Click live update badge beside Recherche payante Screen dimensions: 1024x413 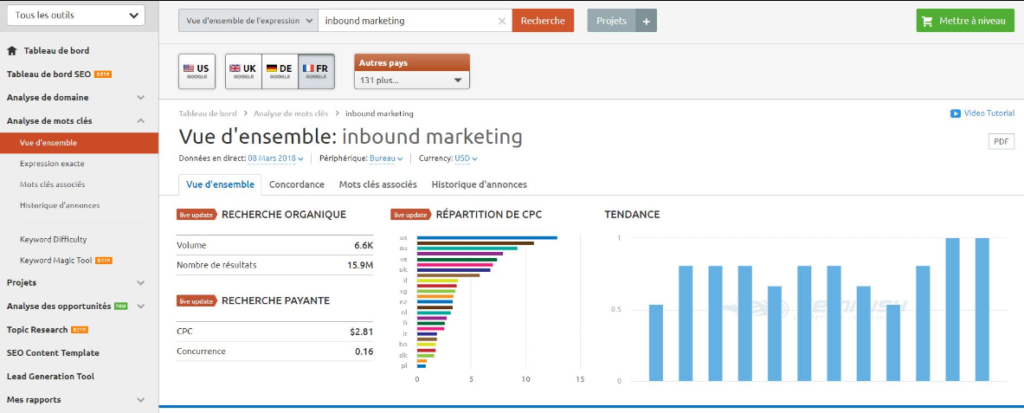pyautogui.click(x=197, y=301)
